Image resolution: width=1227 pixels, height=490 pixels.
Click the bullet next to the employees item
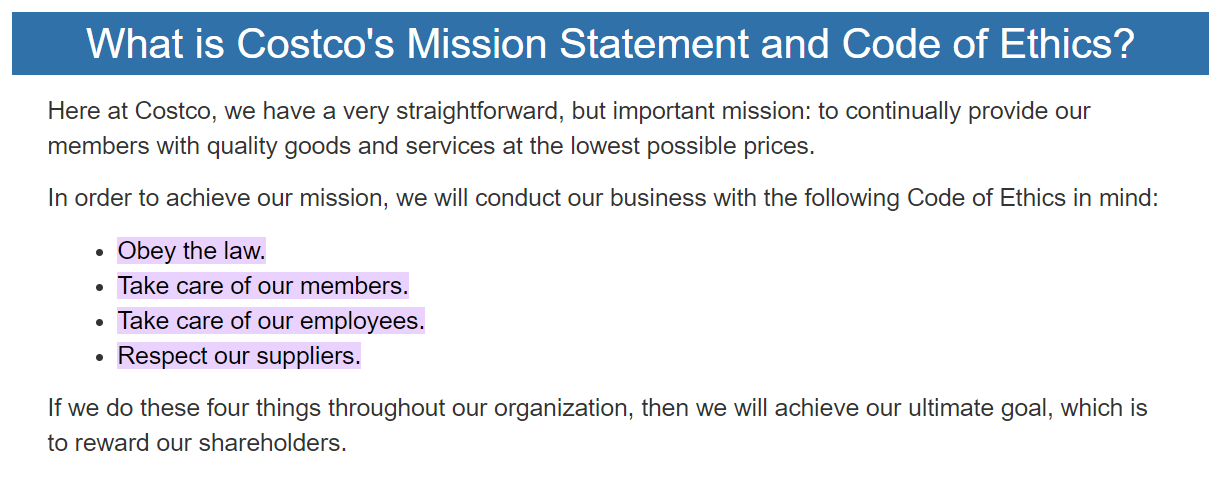pyautogui.click(x=99, y=322)
